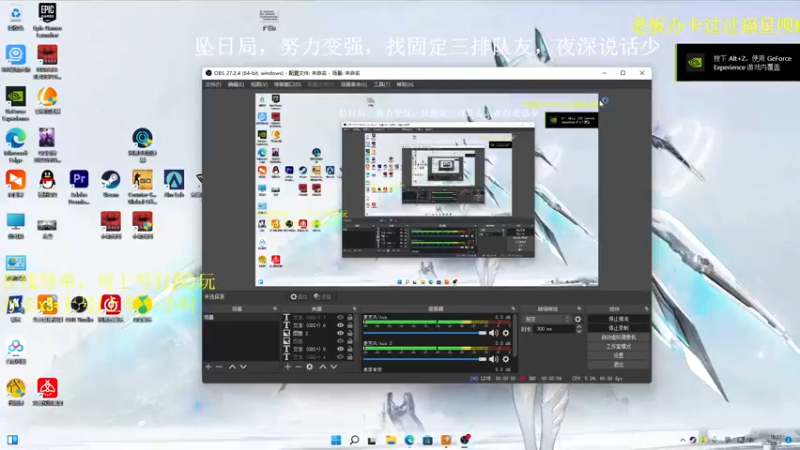Open the 帮助(H) menu in OBS
This screenshot has height=450, width=800.
[x=405, y=85]
